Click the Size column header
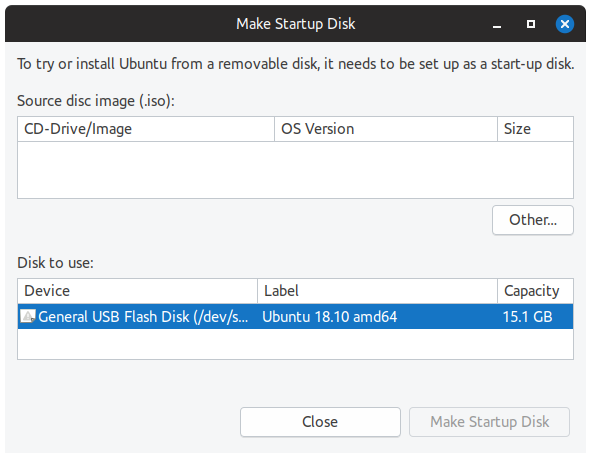The width and height of the screenshot is (595, 462). [x=535, y=129]
